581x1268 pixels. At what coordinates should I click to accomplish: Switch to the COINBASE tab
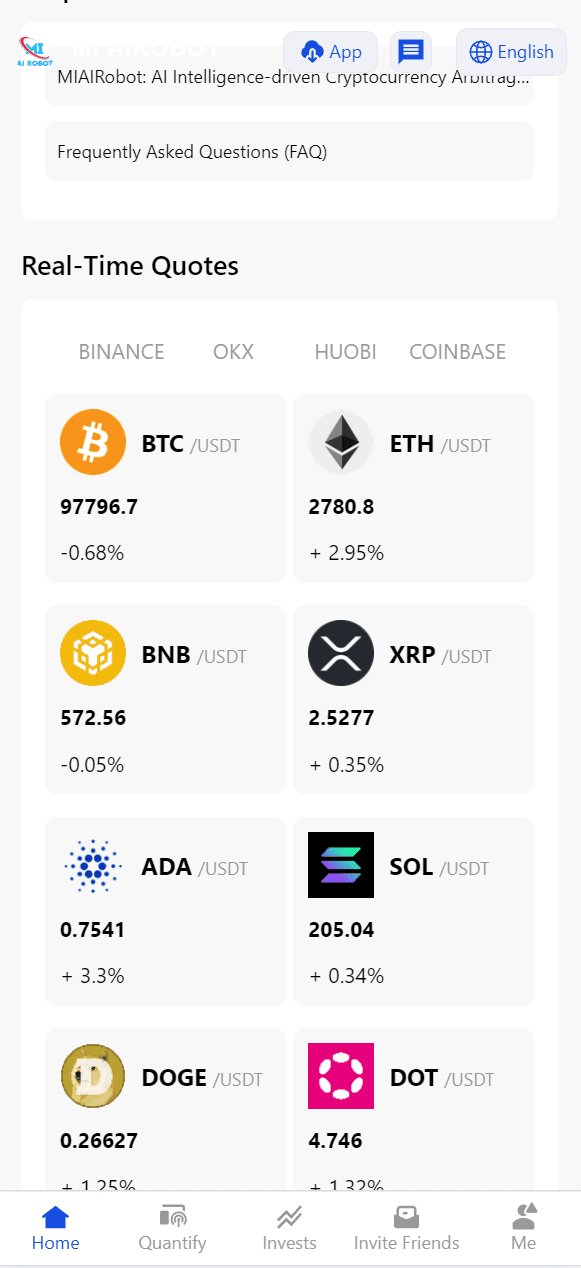(x=457, y=352)
